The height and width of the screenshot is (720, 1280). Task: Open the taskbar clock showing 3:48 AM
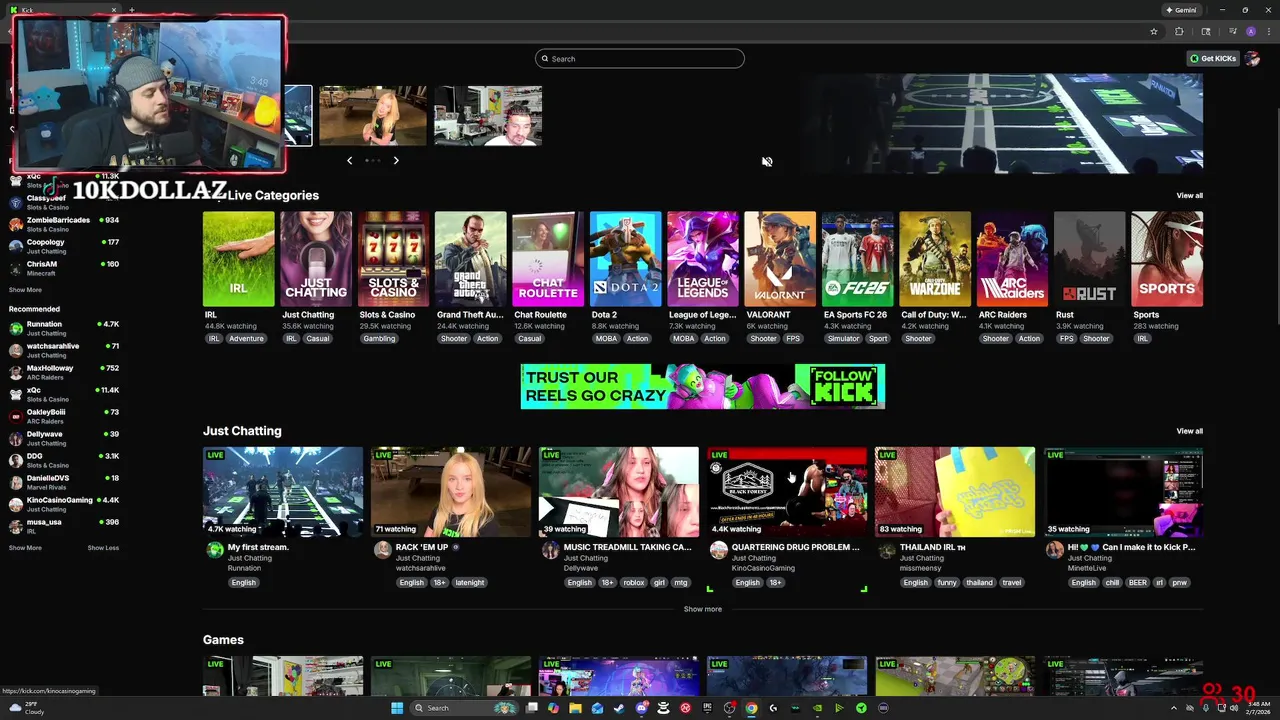pyautogui.click(x=1259, y=708)
